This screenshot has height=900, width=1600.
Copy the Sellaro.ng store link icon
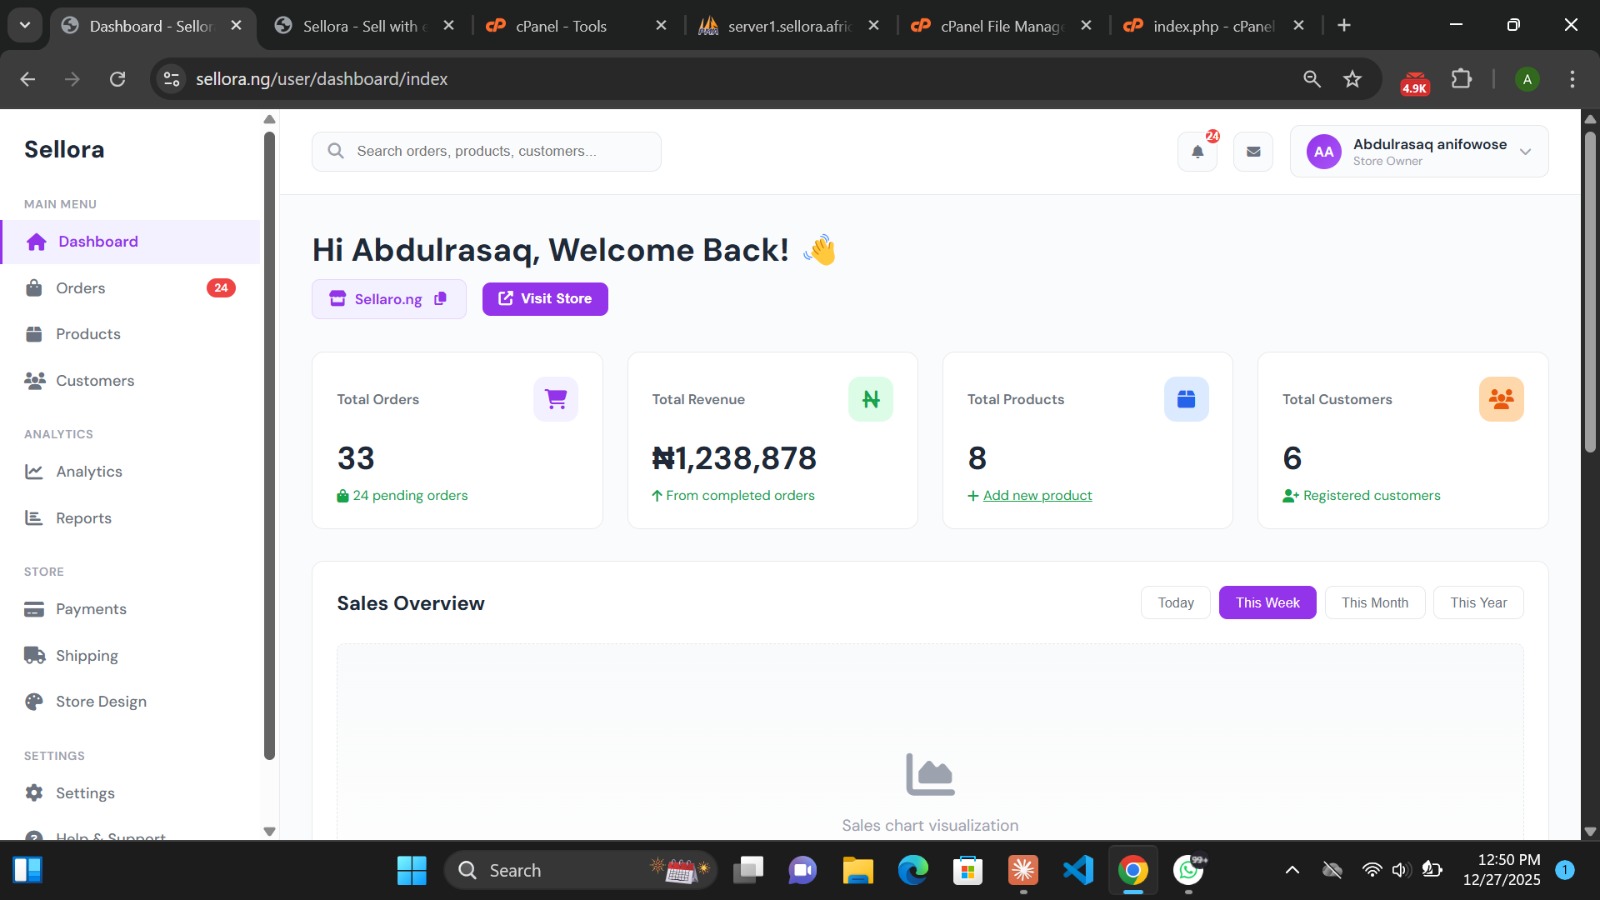(x=440, y=299)
